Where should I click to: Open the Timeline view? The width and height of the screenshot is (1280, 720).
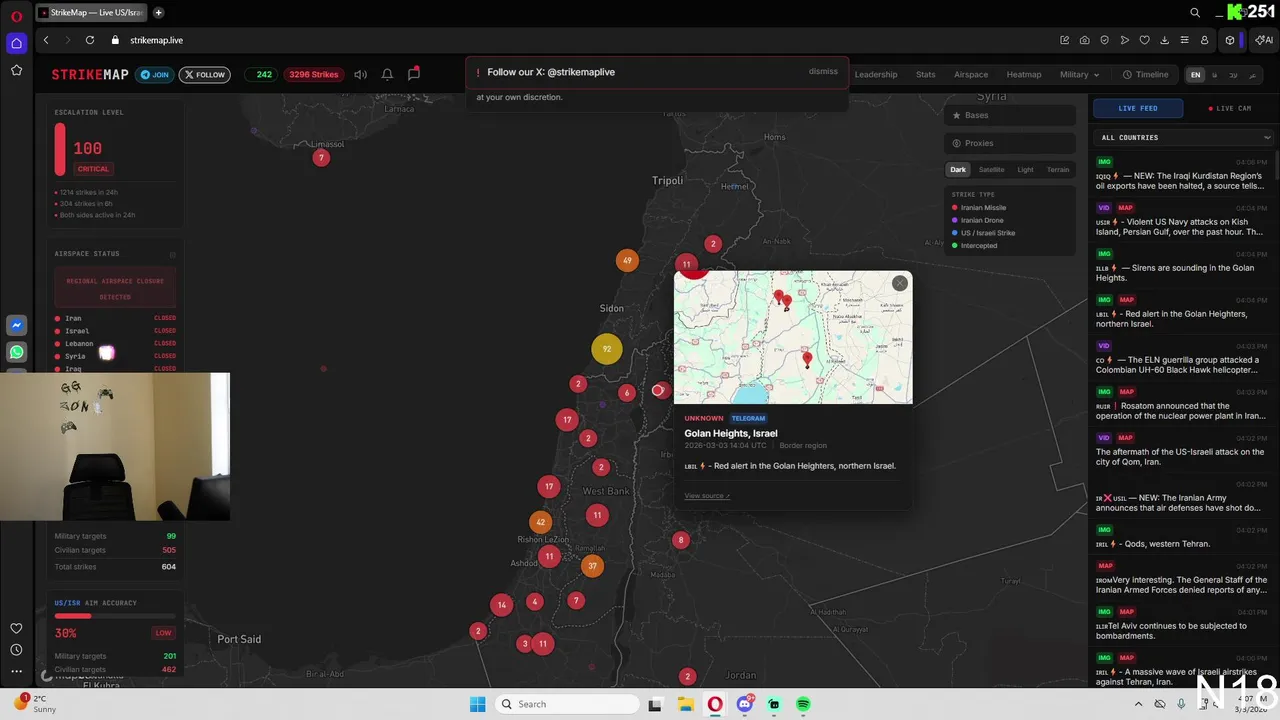(1146, 74)
